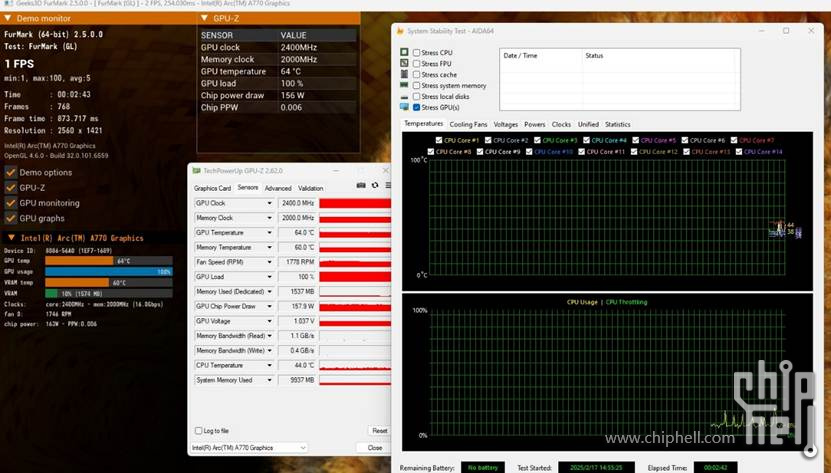This screenshot has width=831, height=473.
Task: Open GPU Temperature sensor dropdown
Action: [269, 233]
